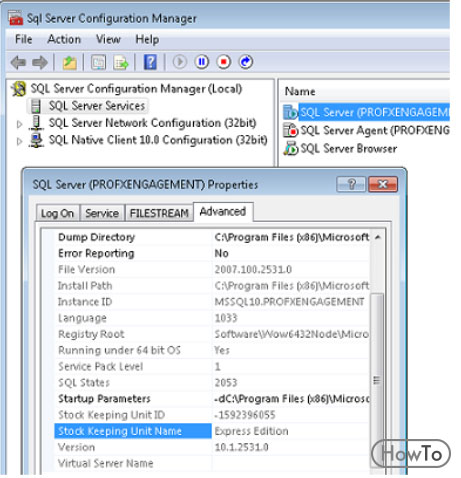Close the SQL Server Properties dialog
The width and height of the screenshot is (461, 478).
(x=383, y=184)
